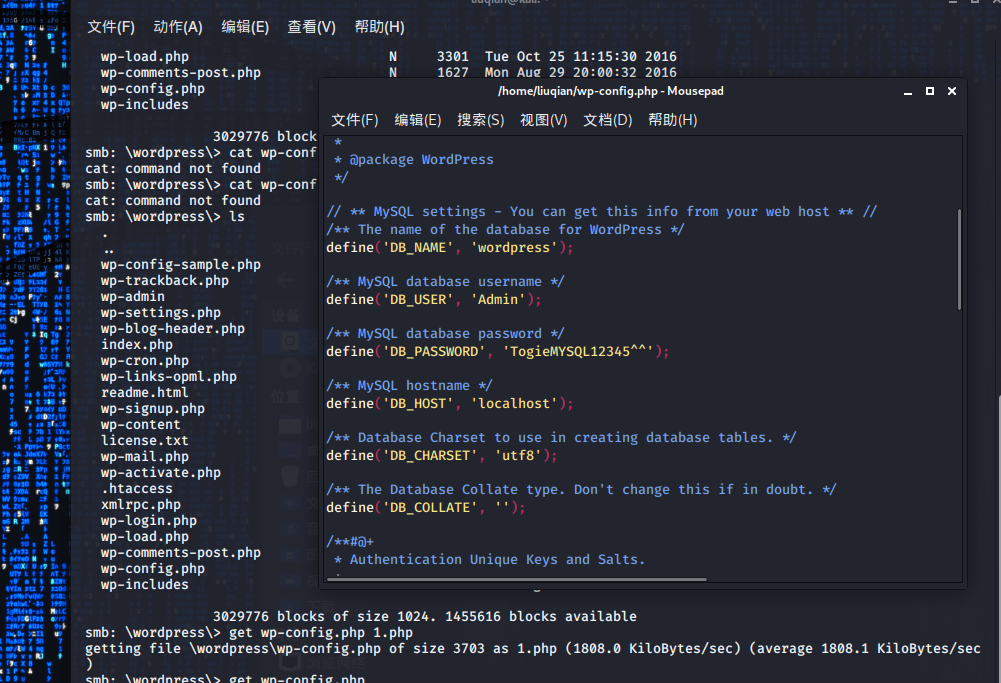The image size is (1001, 683).
Task: Click the '\wordpress\> ls' command line
Action: (165, 216)
